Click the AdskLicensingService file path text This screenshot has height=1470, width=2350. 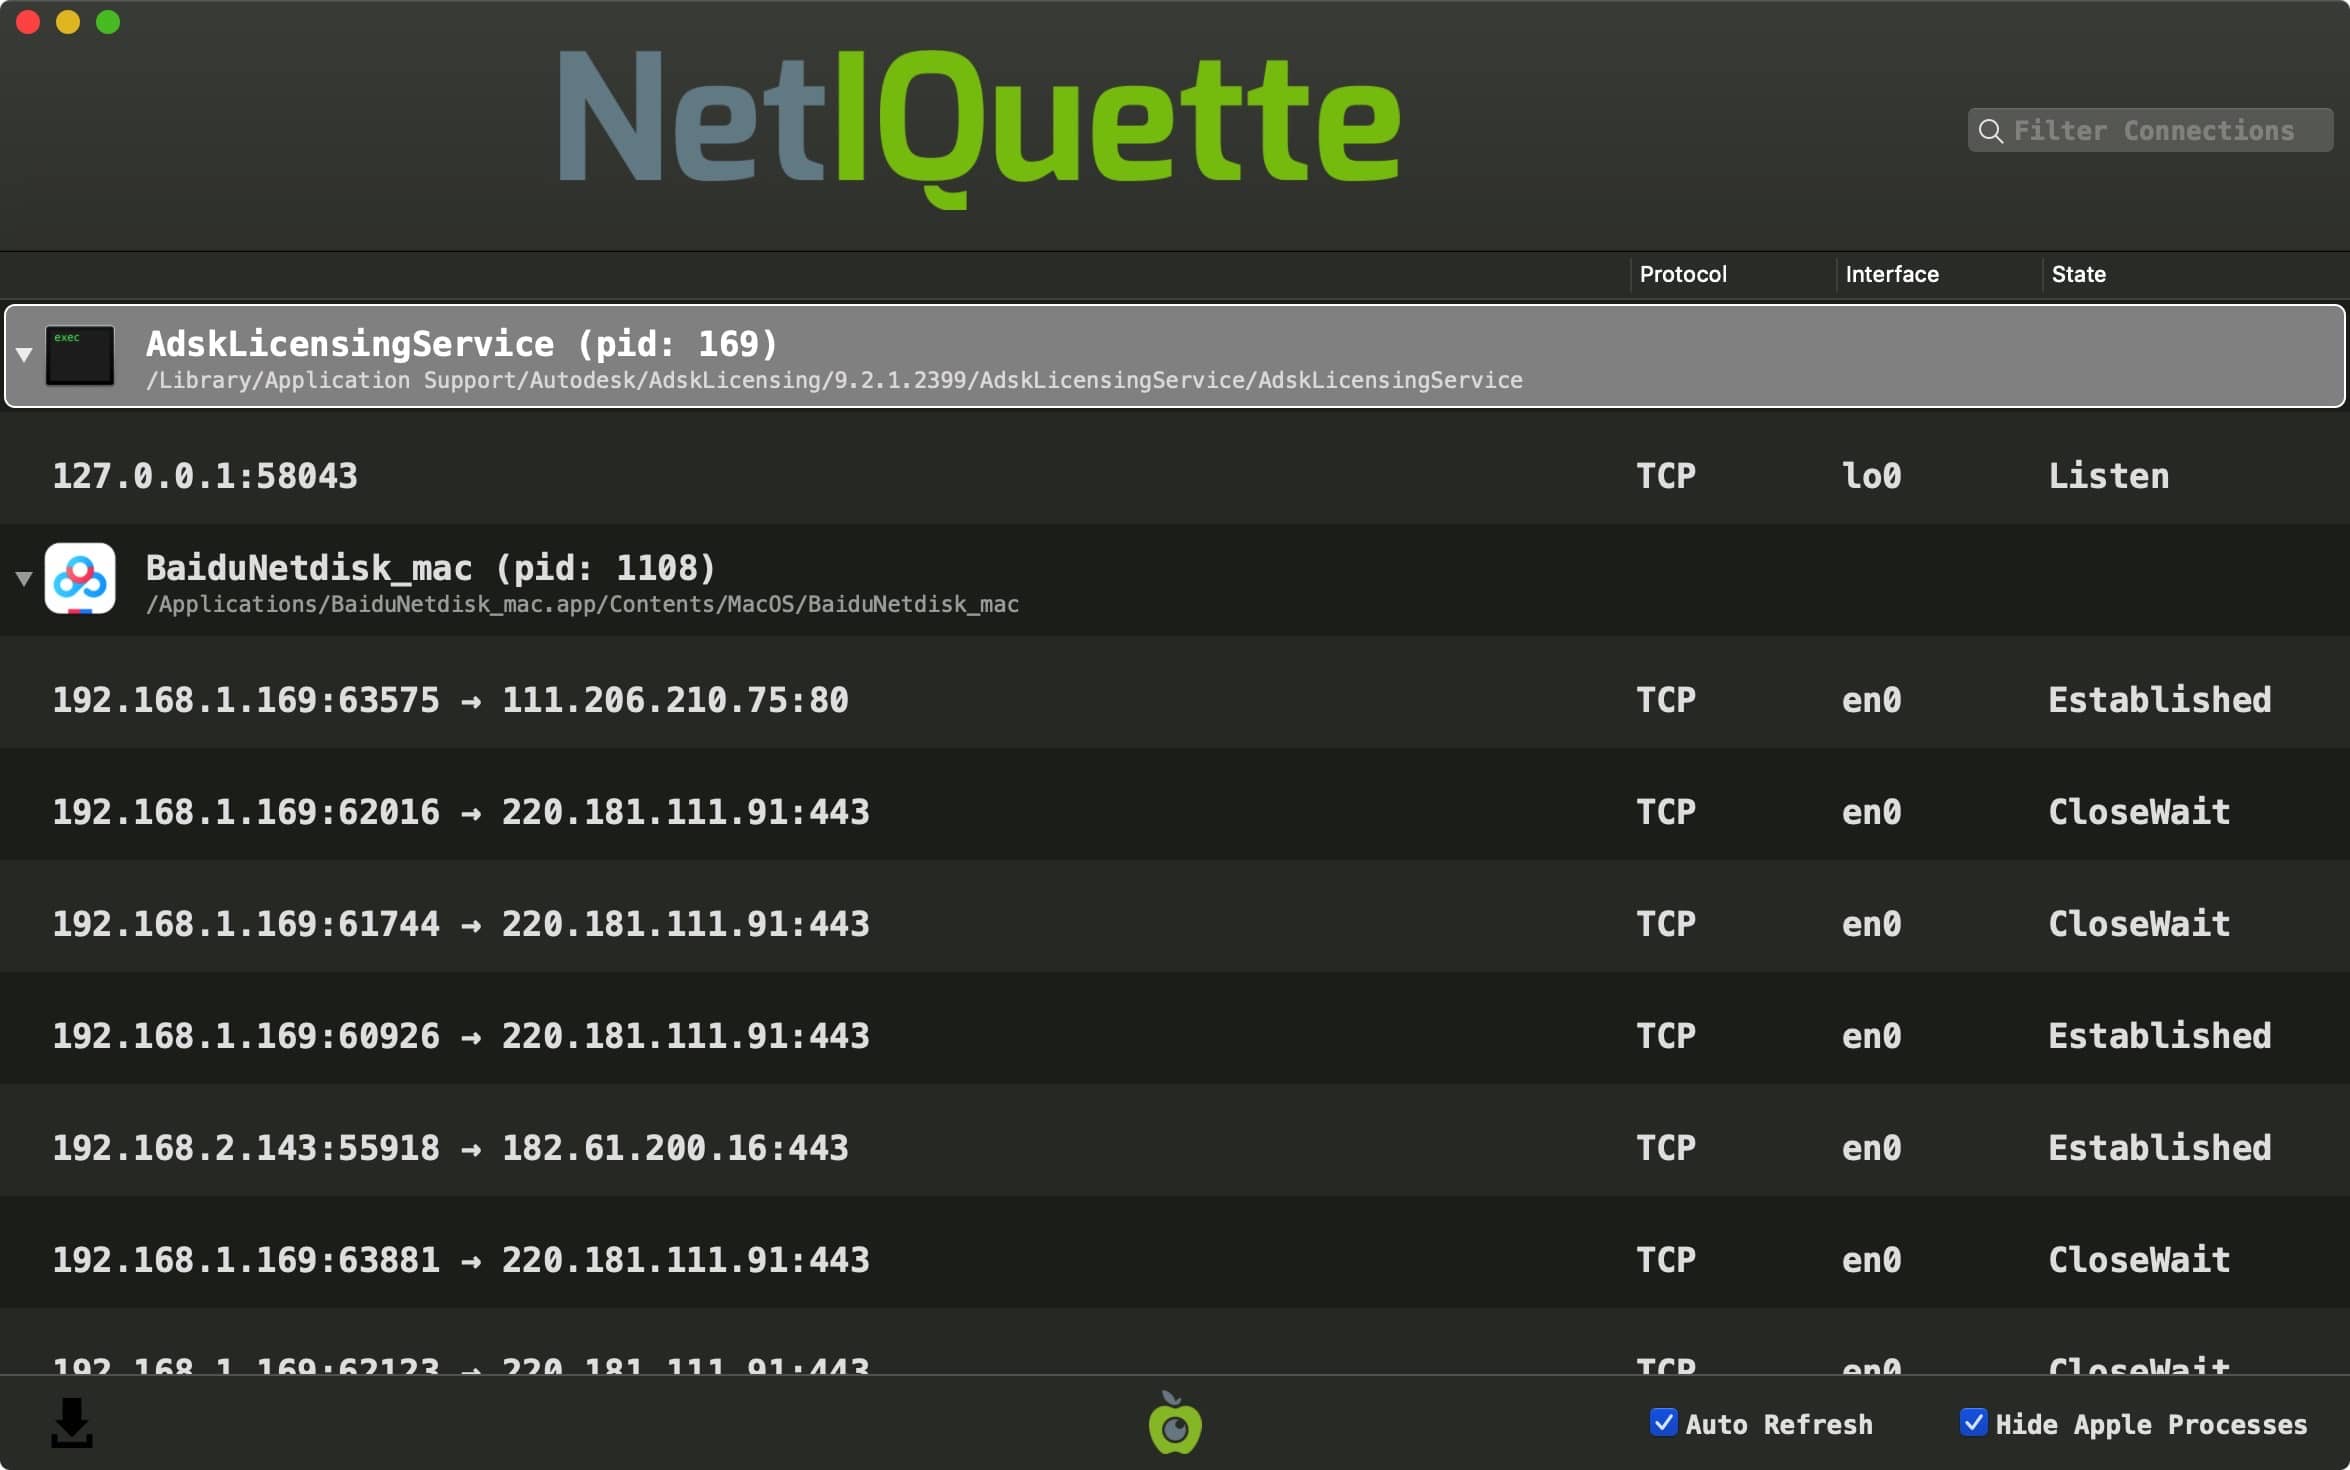coord(834,381)
